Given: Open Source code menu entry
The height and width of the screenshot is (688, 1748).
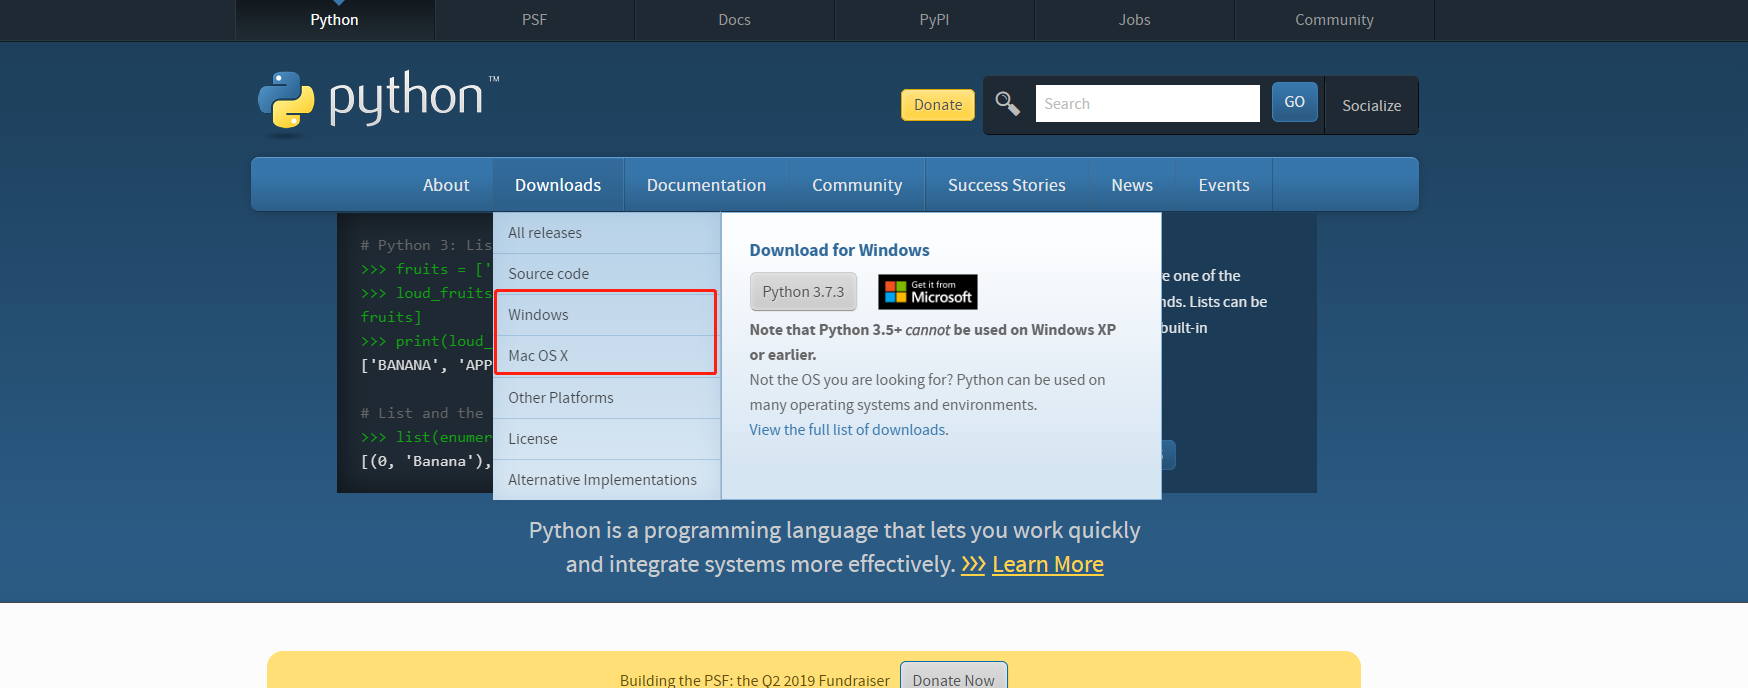Looking at the screenshot, I should tap(606, 274).
